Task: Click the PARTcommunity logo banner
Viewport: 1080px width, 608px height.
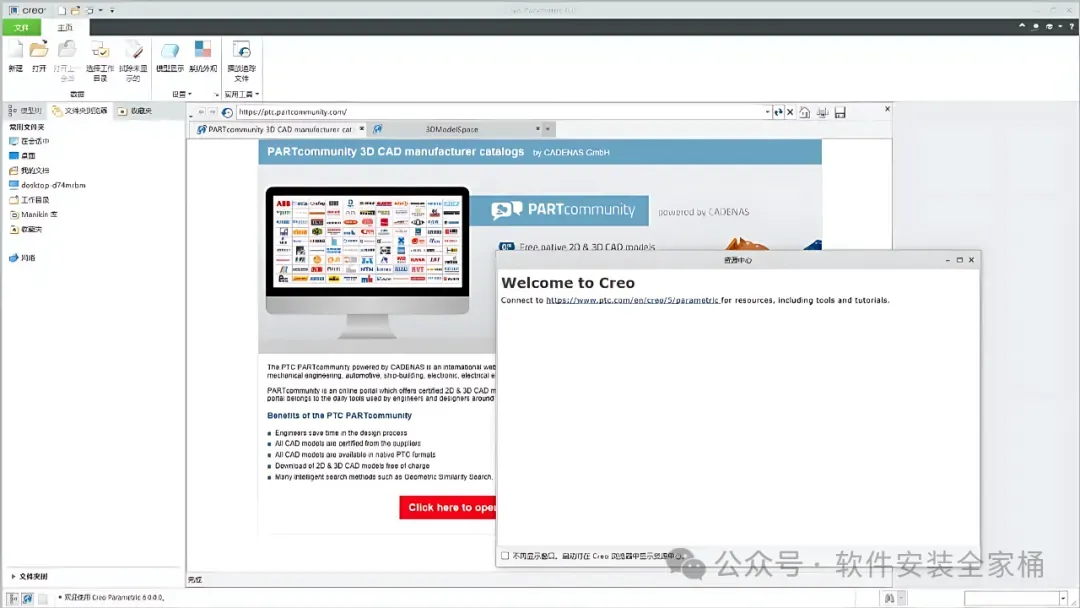Action: [x=559, y=210]
